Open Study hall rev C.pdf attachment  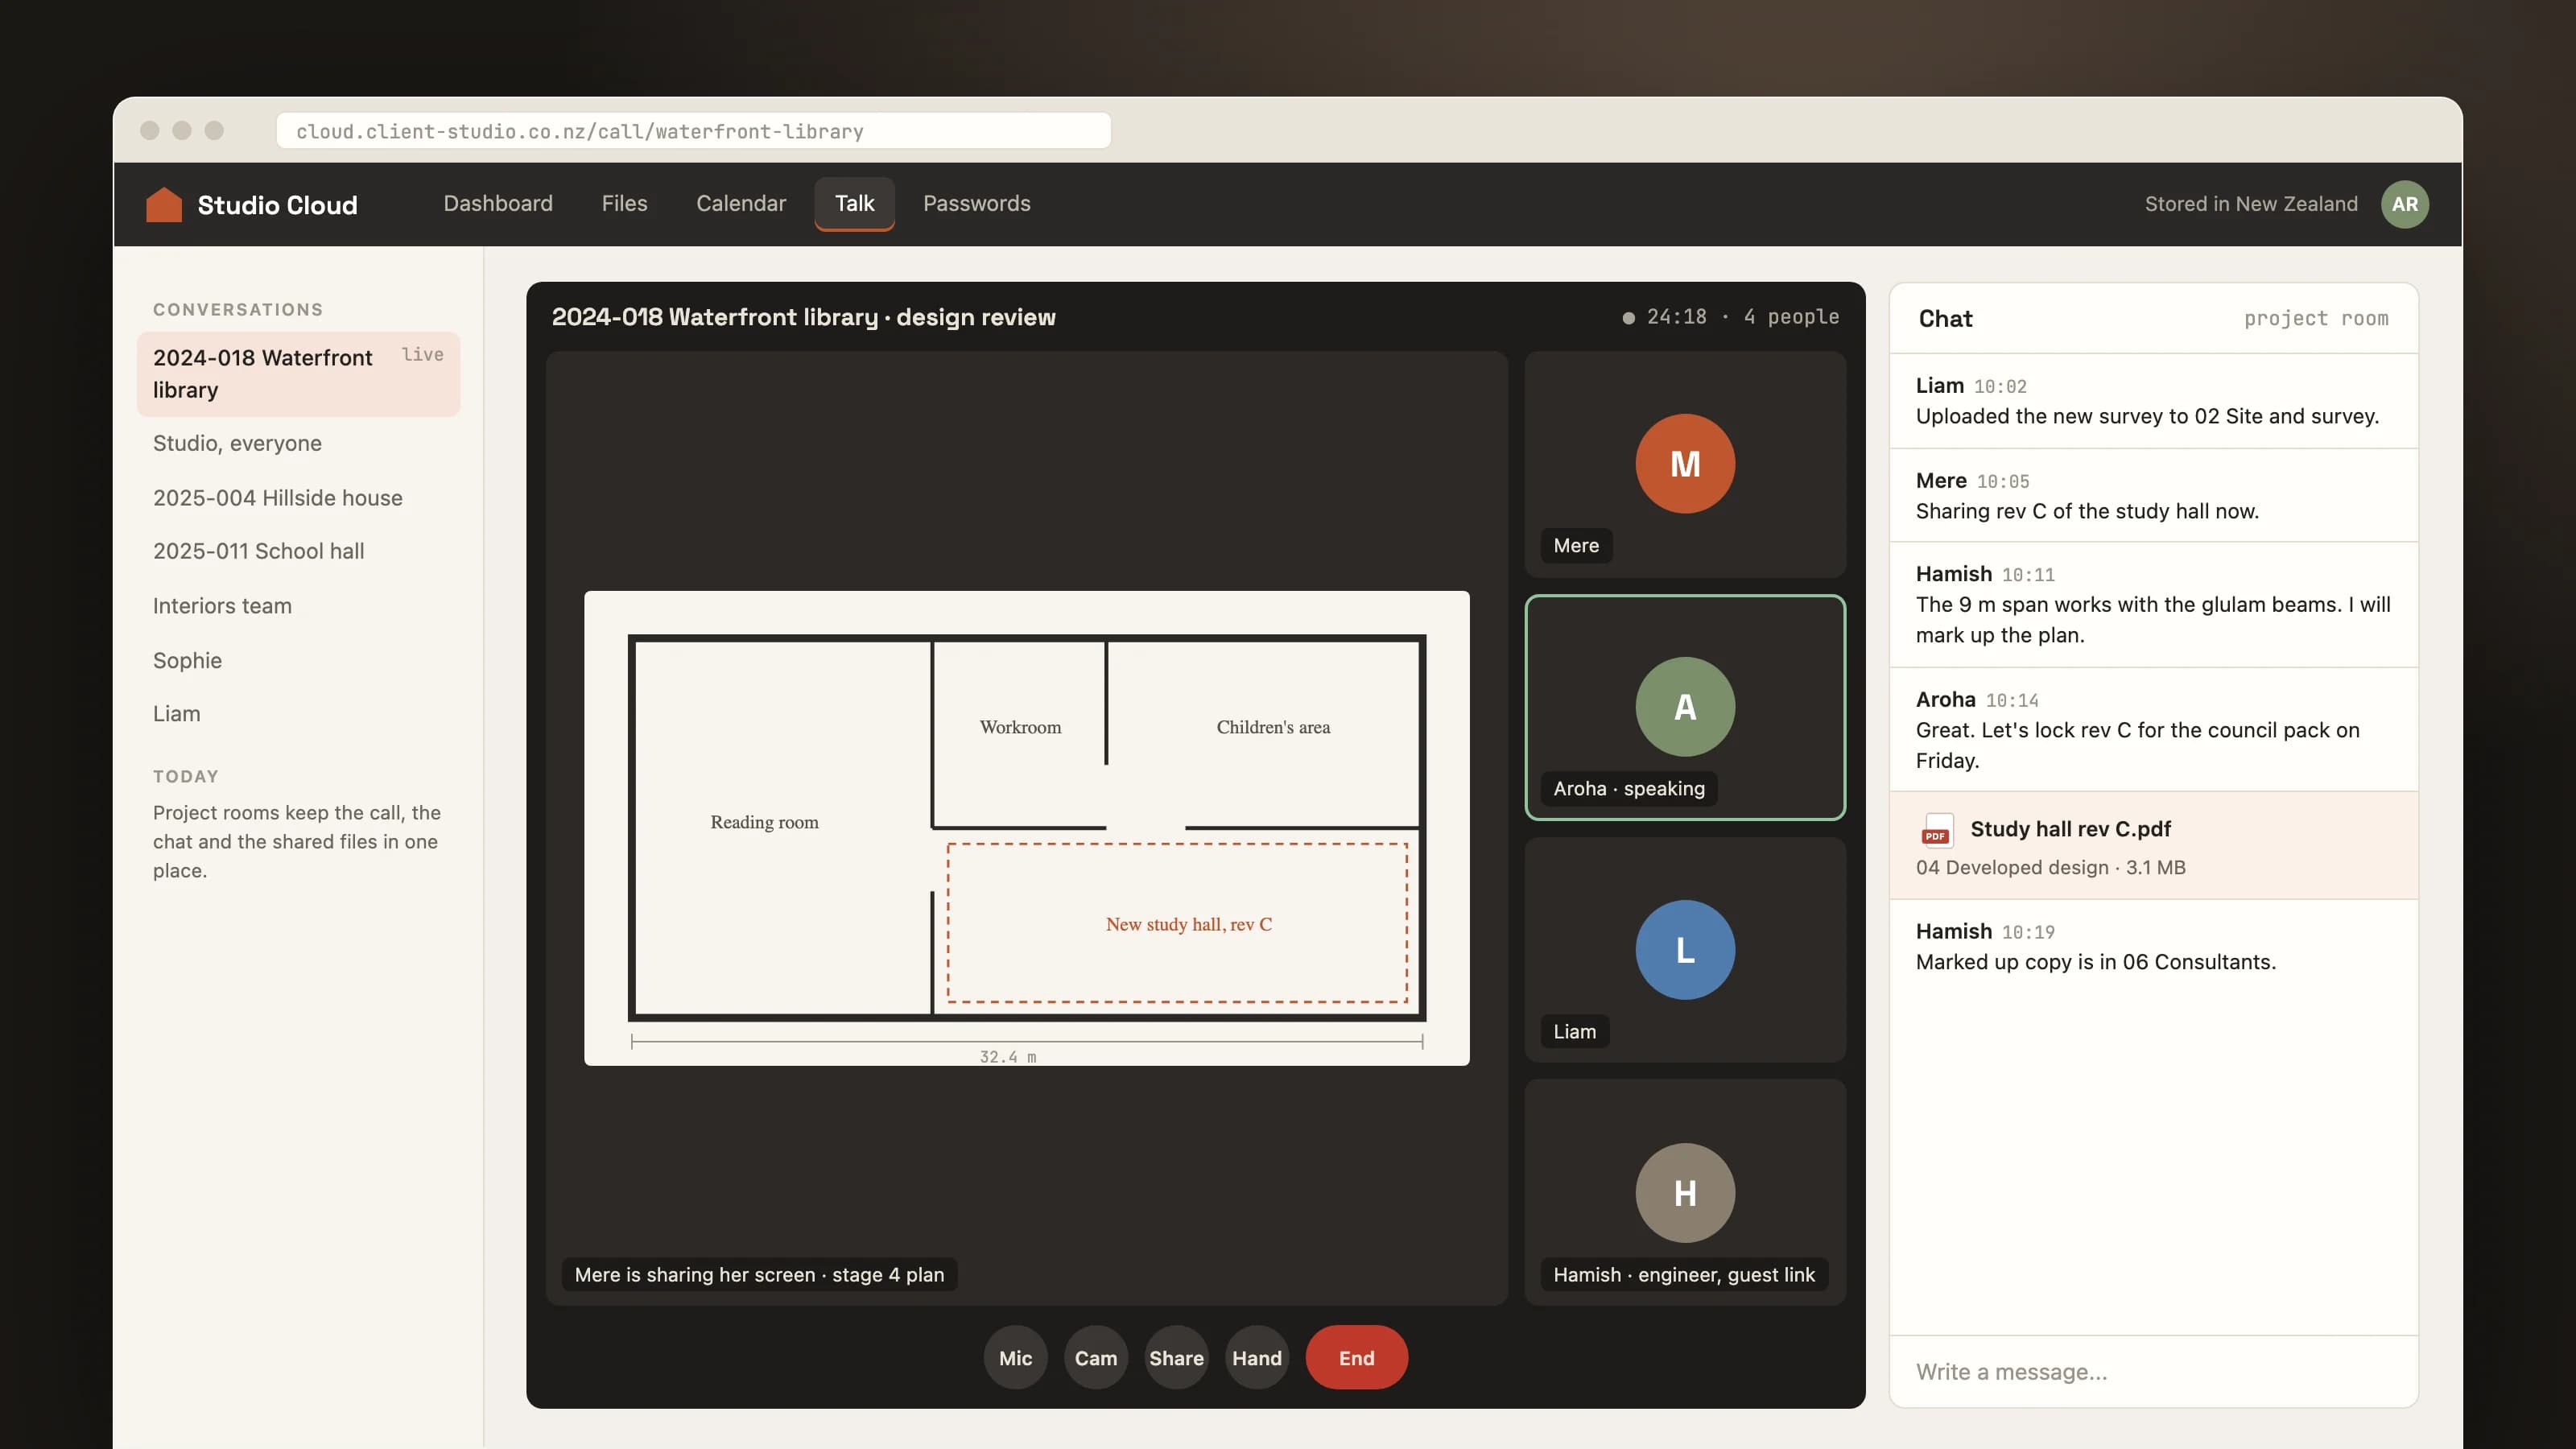(x=2153, y=846)
